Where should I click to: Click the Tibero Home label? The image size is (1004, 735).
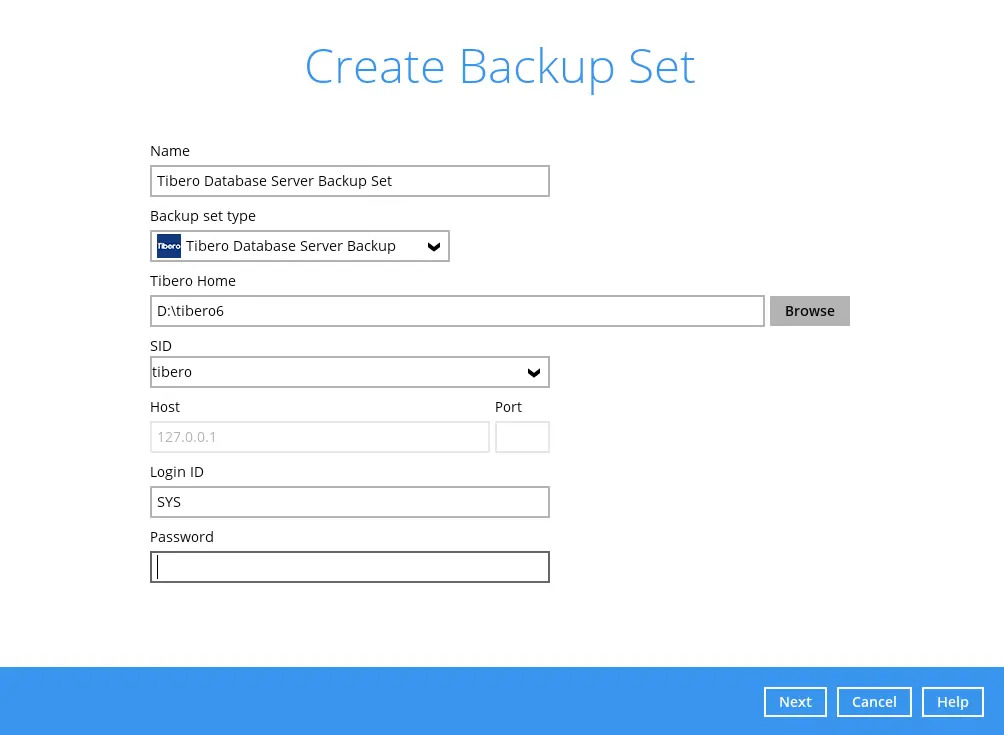(193, 281)
